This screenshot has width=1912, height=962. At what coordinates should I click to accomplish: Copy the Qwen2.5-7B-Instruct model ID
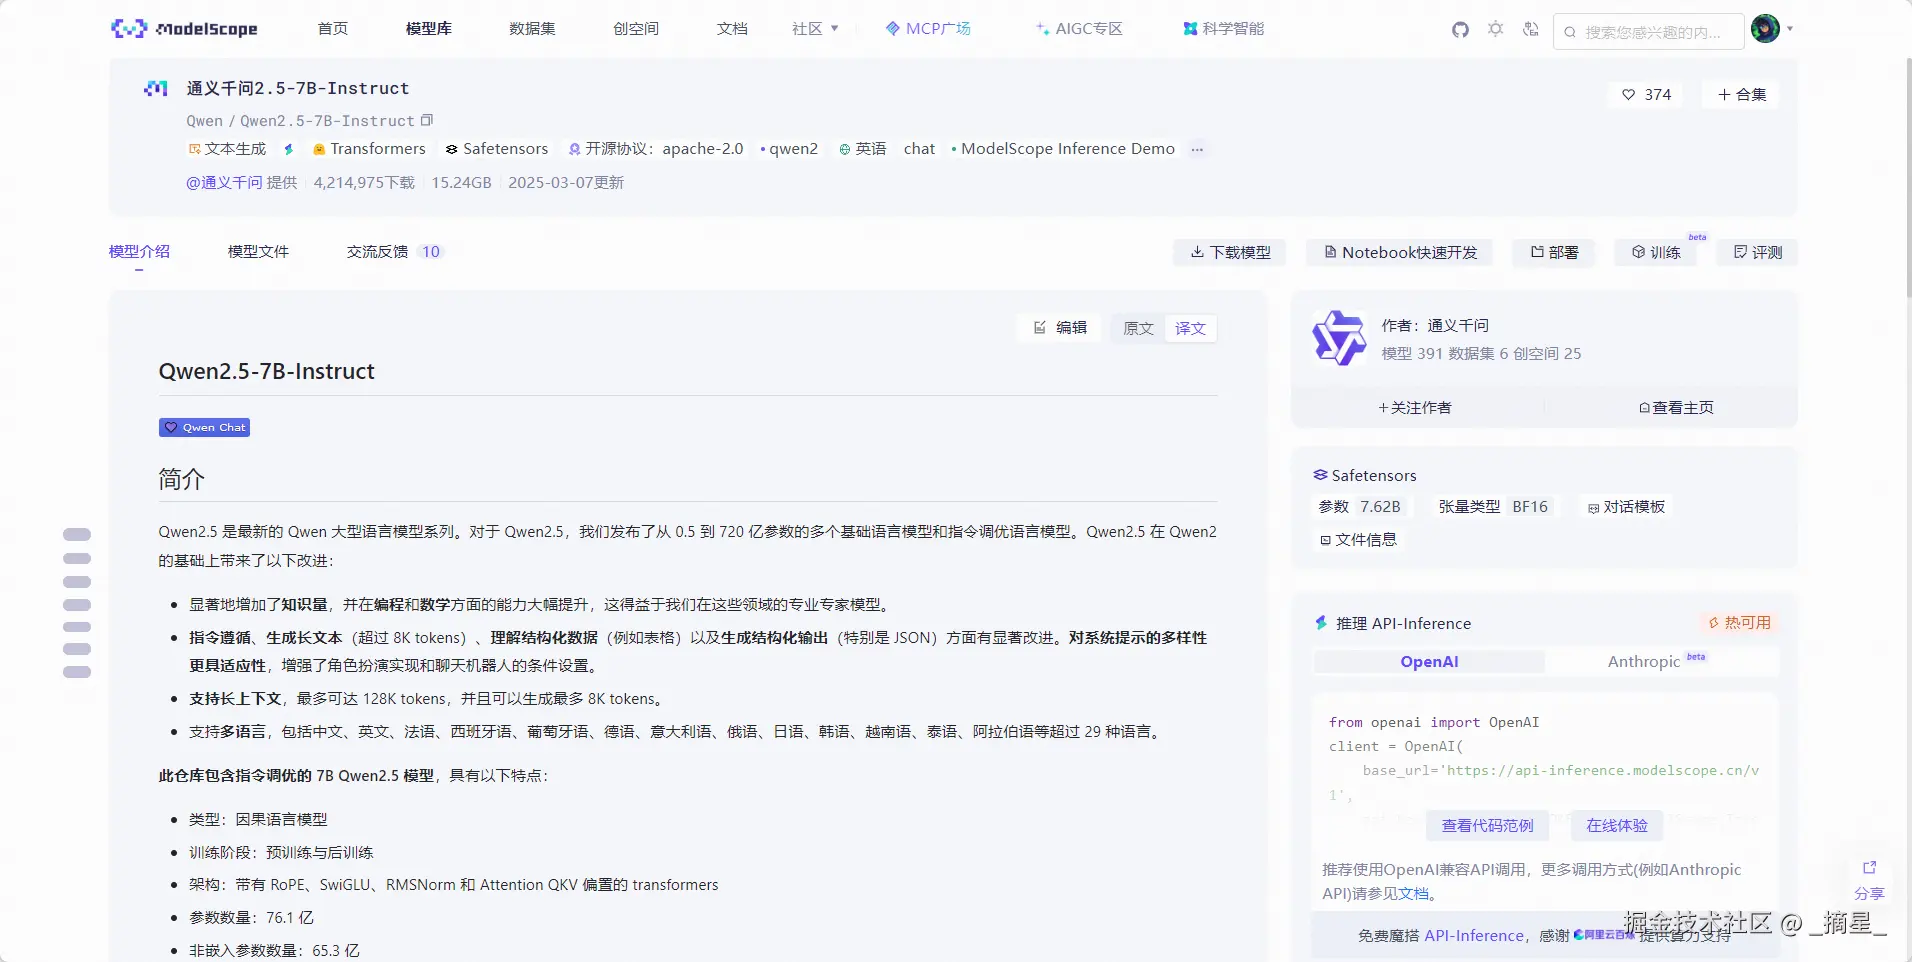(427, 120)
